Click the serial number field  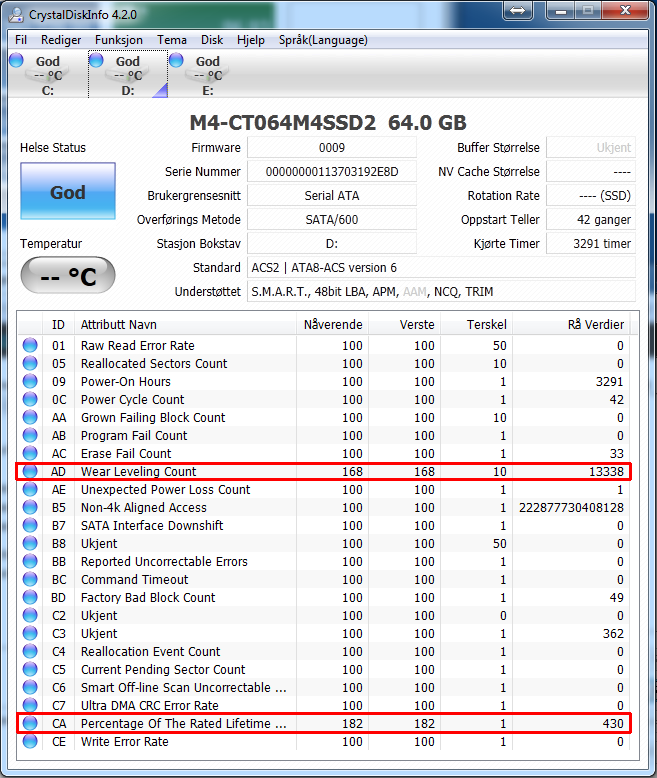coord(332,172)
